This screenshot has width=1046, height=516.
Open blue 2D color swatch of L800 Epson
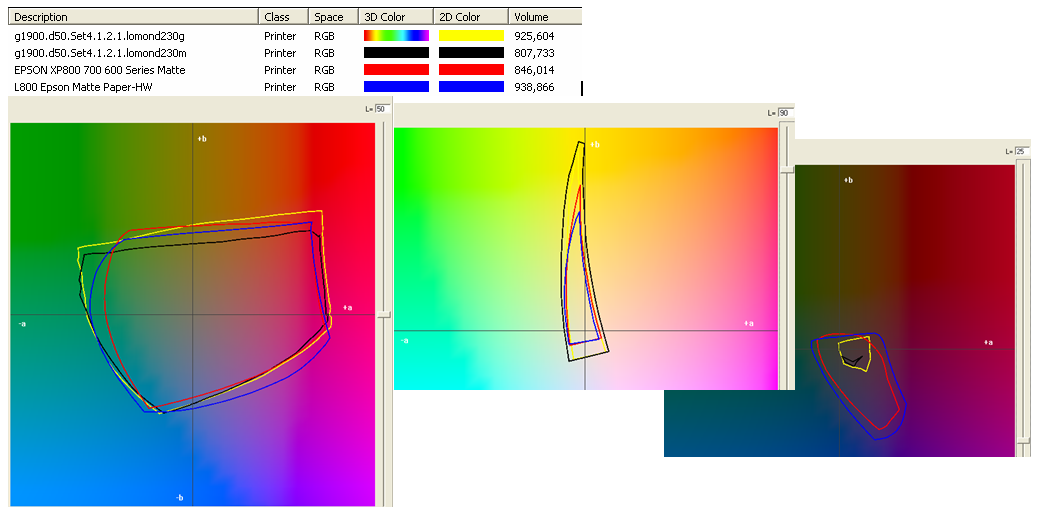pos(471,87)
